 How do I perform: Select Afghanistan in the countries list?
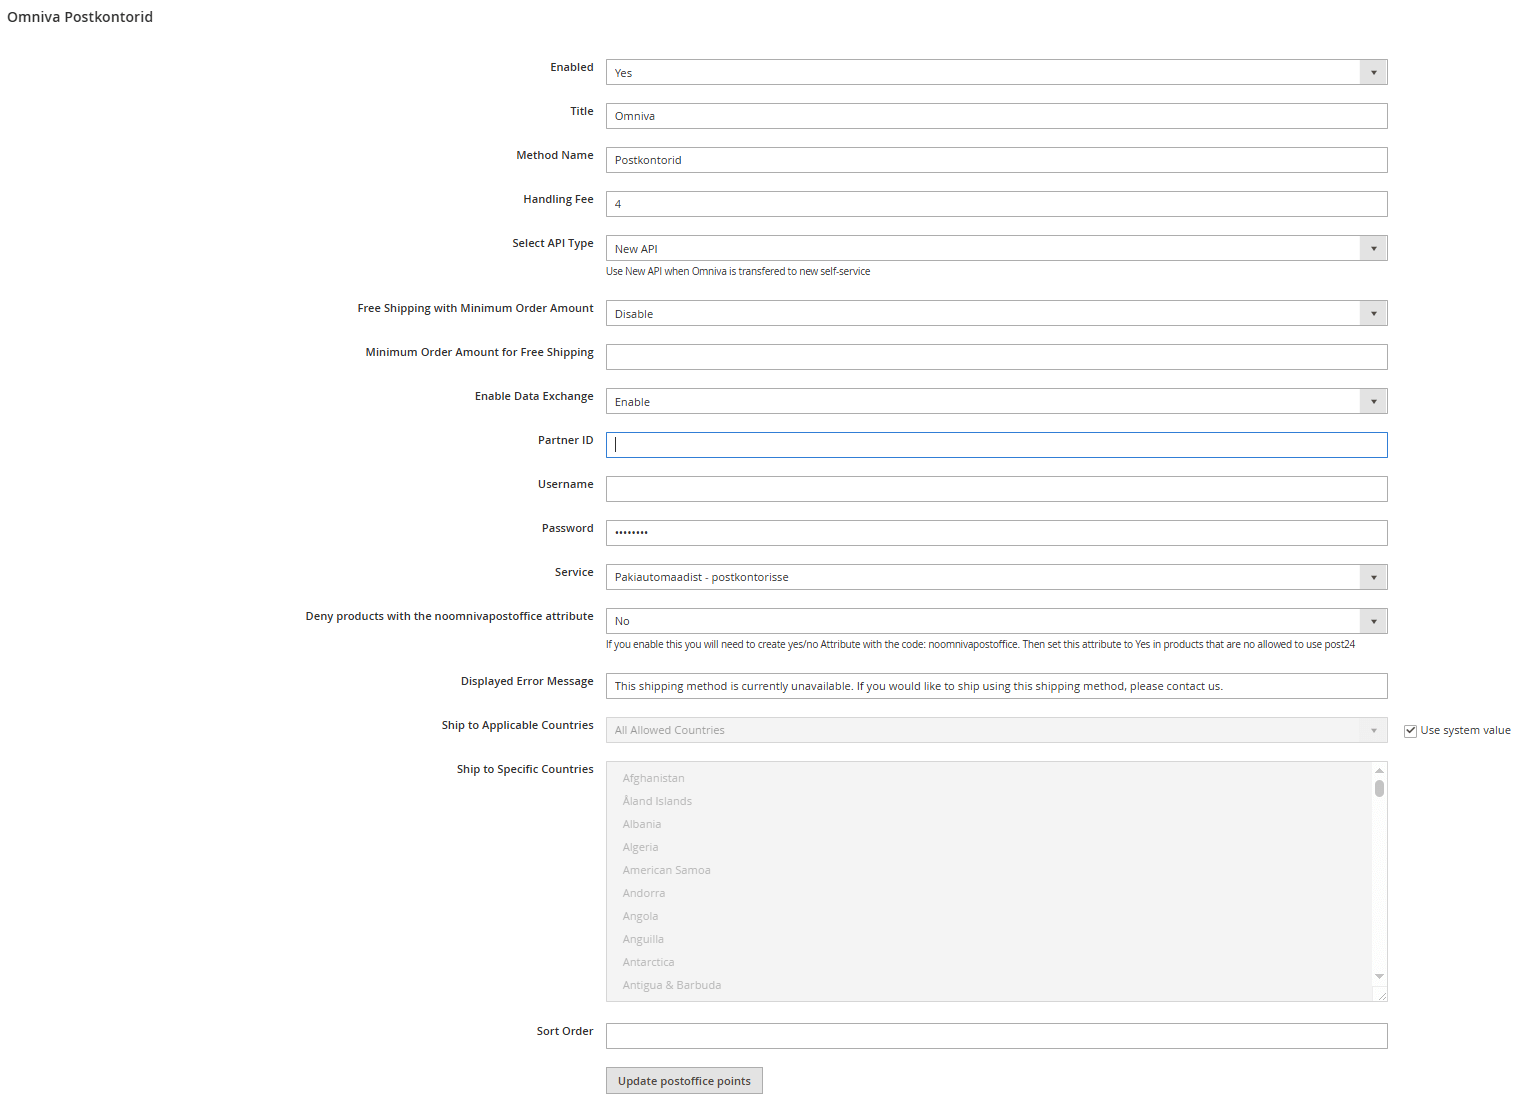point(989,778)
